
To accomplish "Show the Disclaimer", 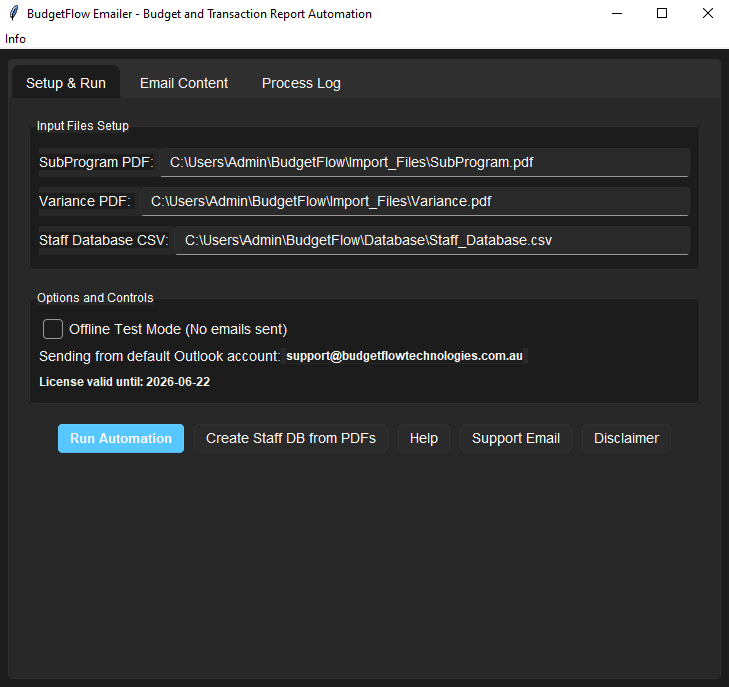I will [x=626, y=438].
